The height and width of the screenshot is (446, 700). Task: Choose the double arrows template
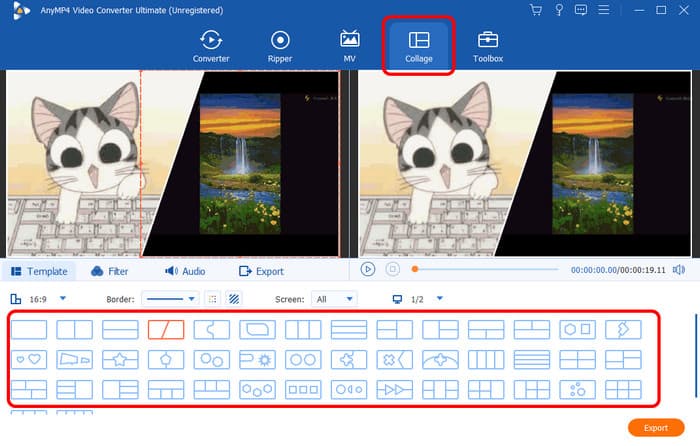(394, 389)
